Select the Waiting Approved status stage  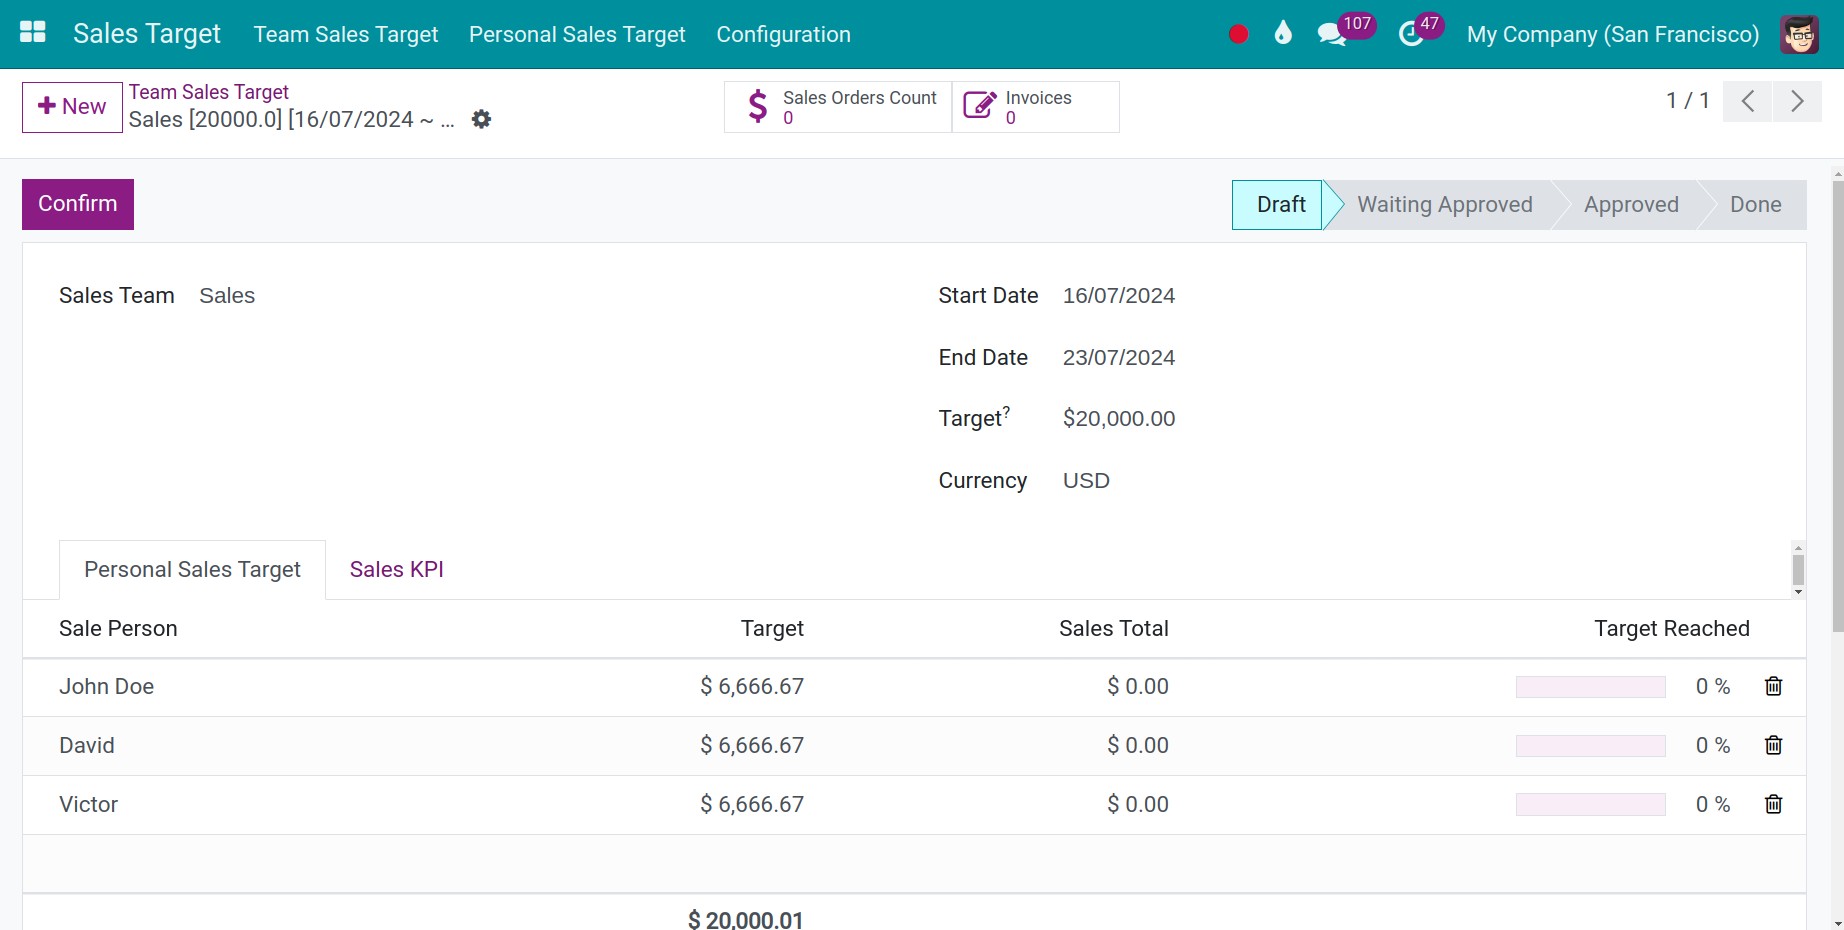(x=1444, y=205)
